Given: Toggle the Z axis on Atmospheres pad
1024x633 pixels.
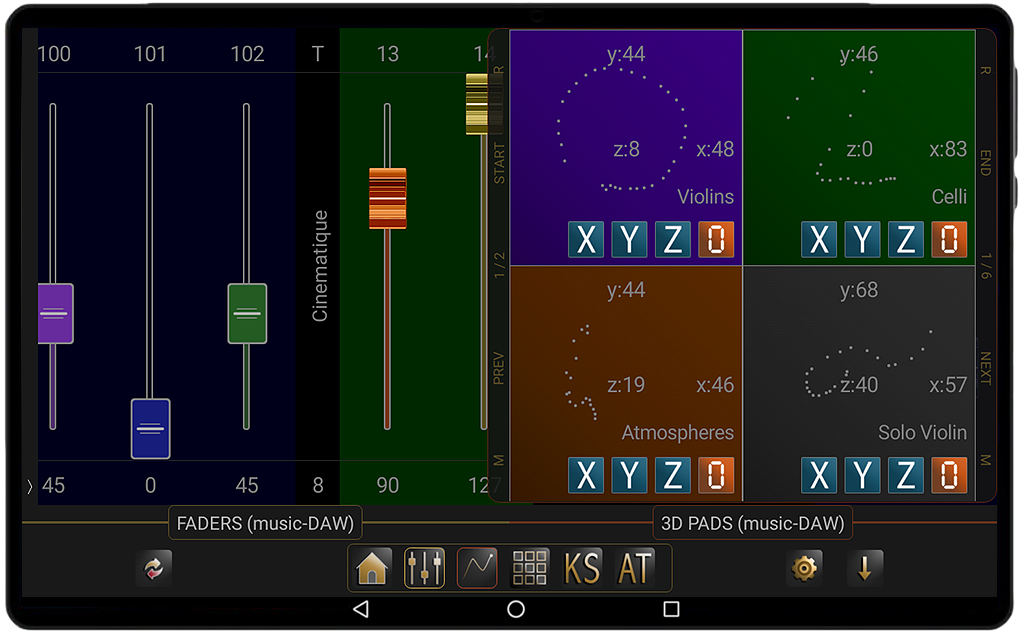Looking at the screenshot, I should pos(672,476).
